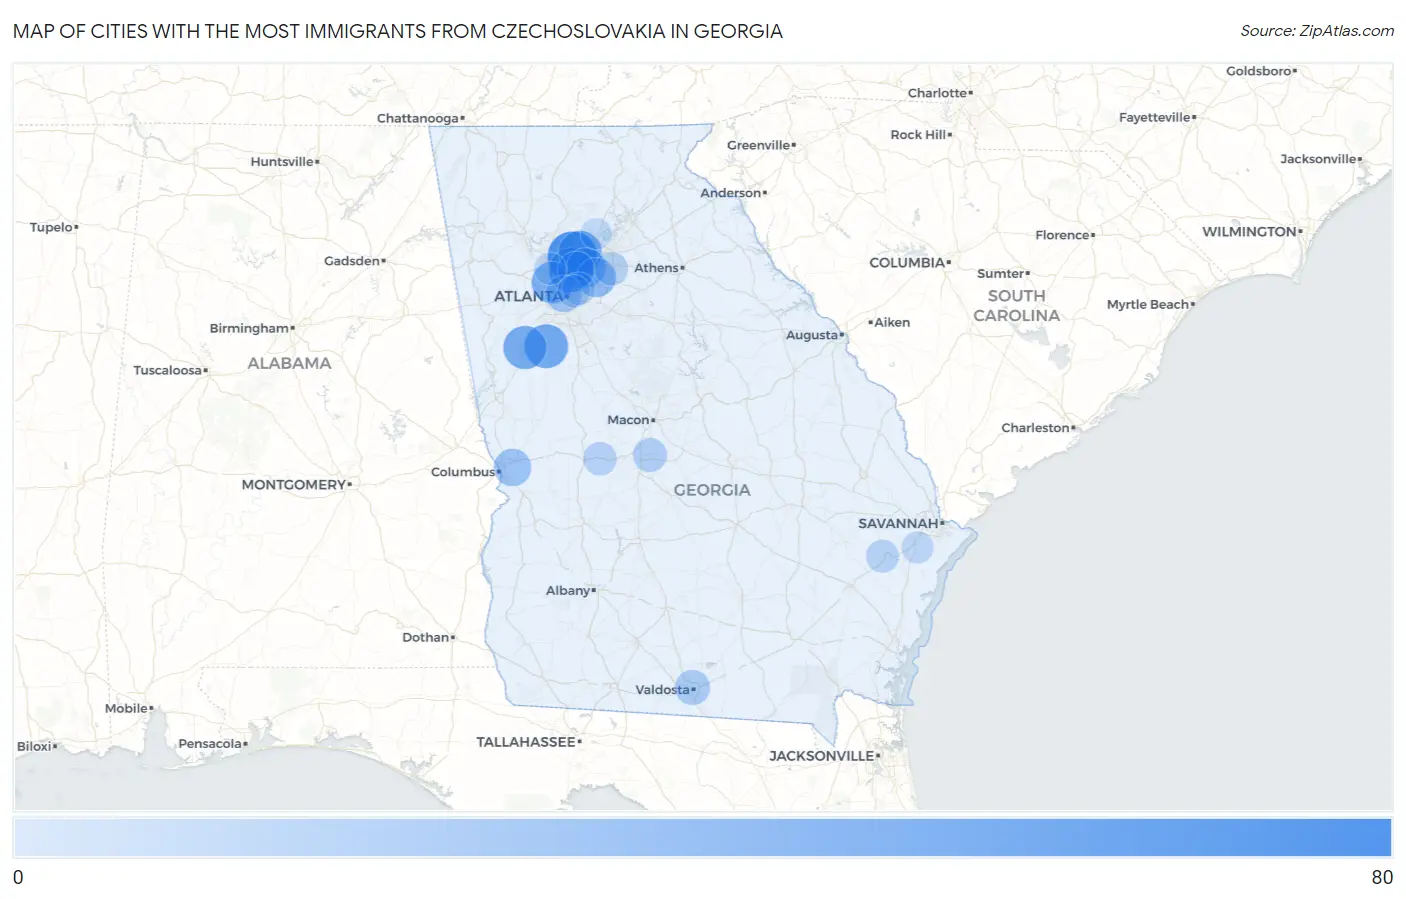The image size is (1406, 899).
Task: Click the TALLAHASSEE city label
Action: [526, 742]
